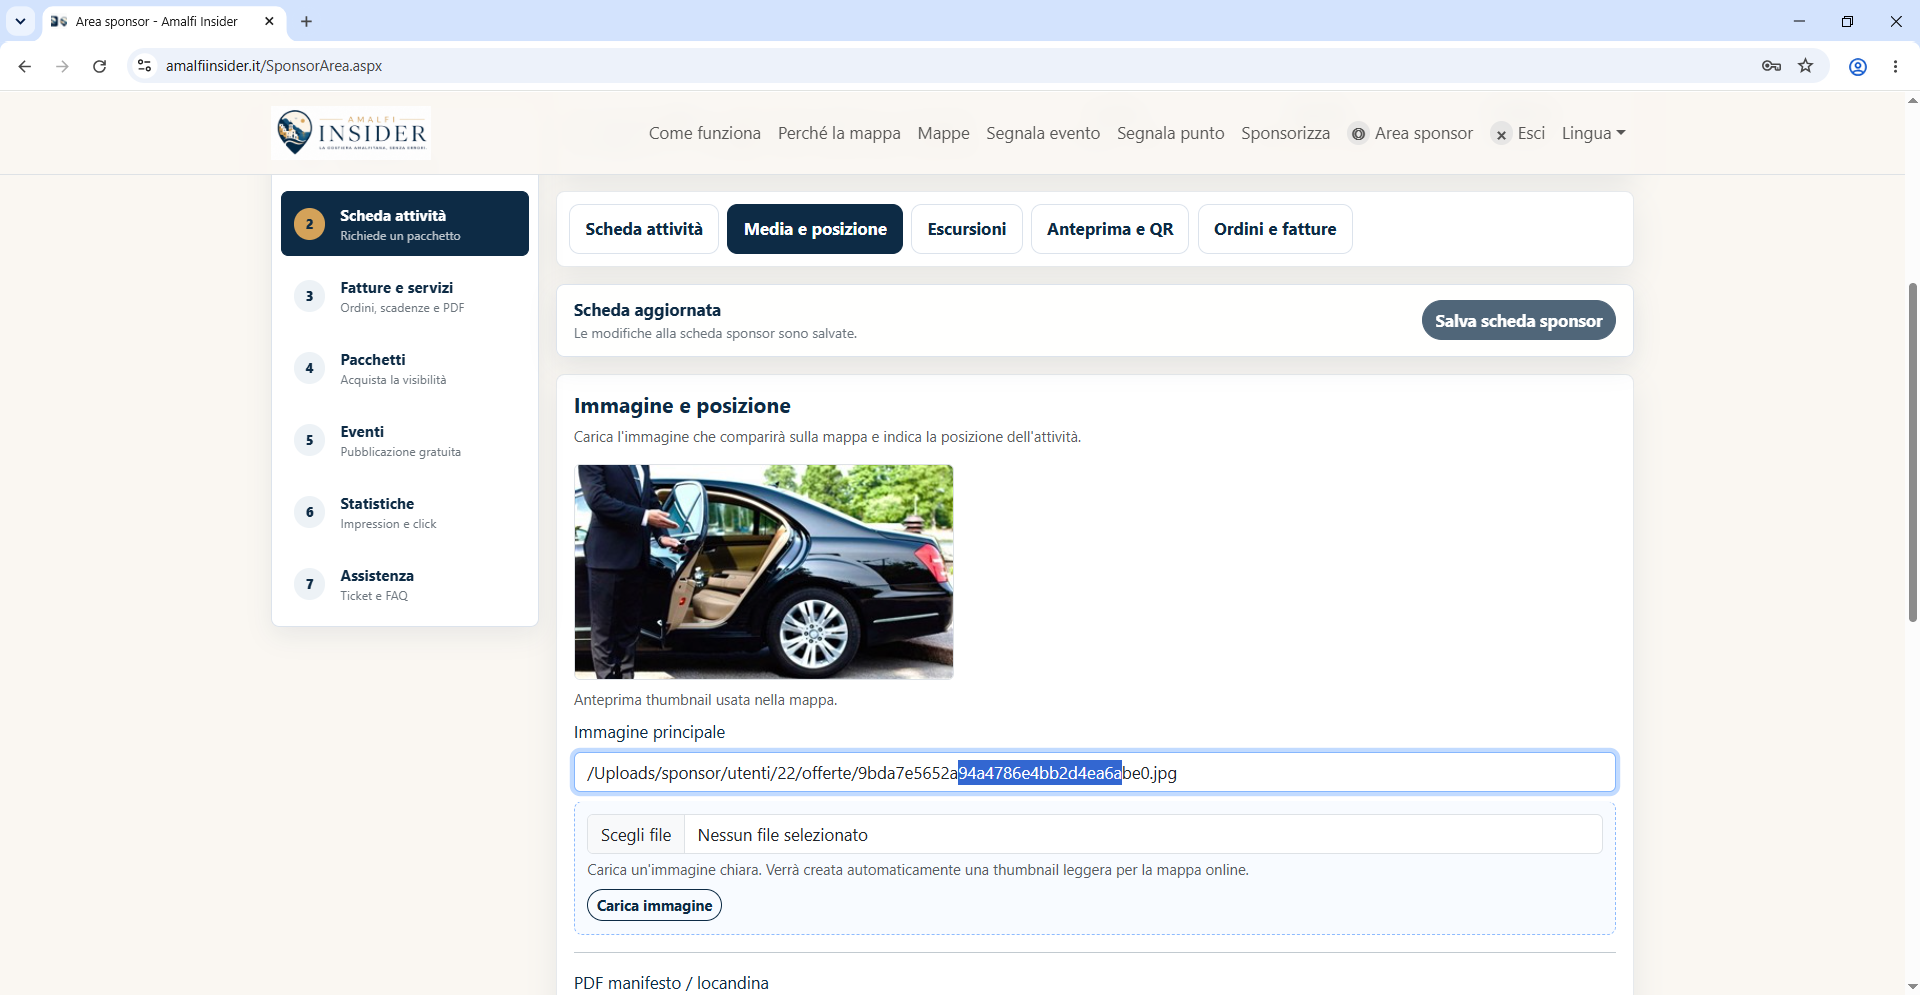Click 'Anteprima thumbnail usata nella mappa.' caption
Viewport: 1920px width, 995px height.
(x=706, y=700)
